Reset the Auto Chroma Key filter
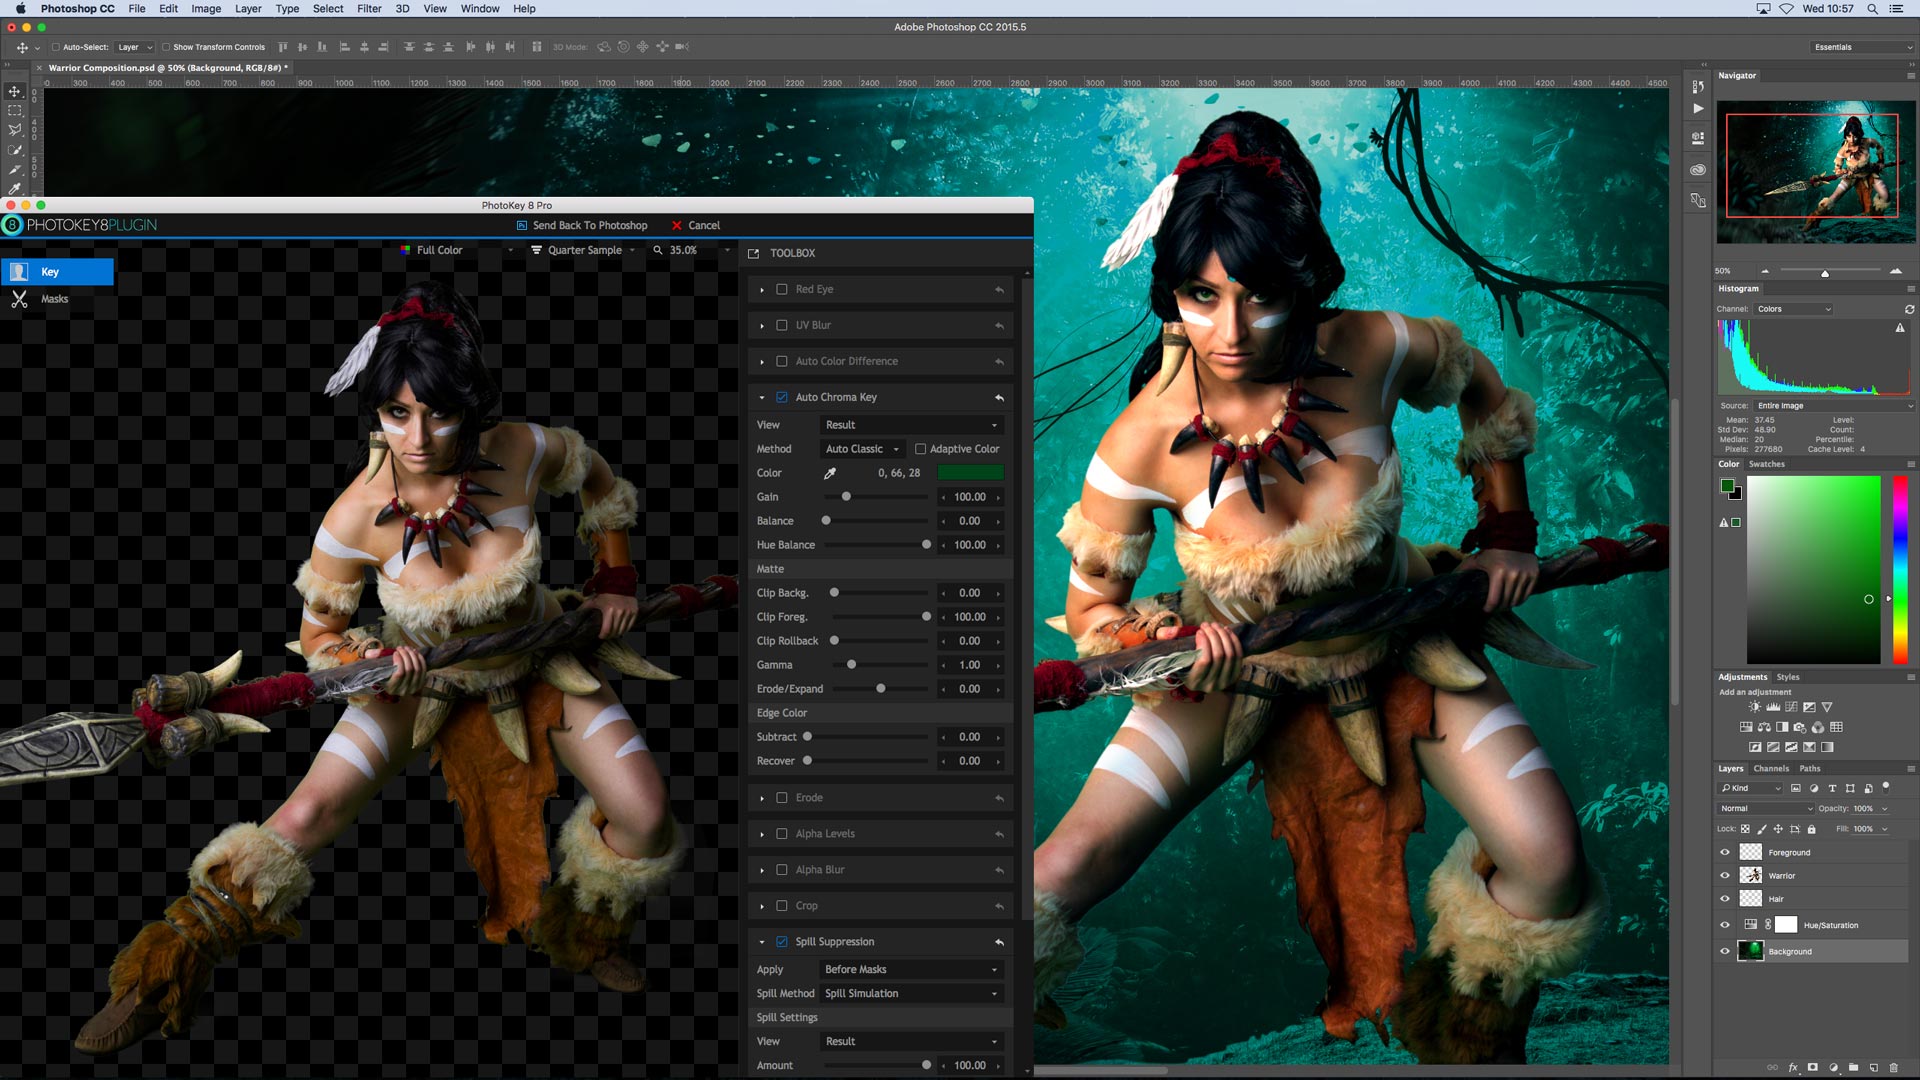The height and width of the screenshot is (1080, 1920). click(x=999, y=398)
